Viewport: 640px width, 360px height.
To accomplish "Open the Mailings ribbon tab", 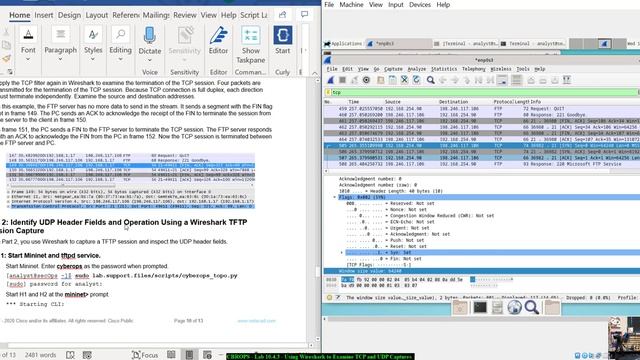I will click(156, 15).
